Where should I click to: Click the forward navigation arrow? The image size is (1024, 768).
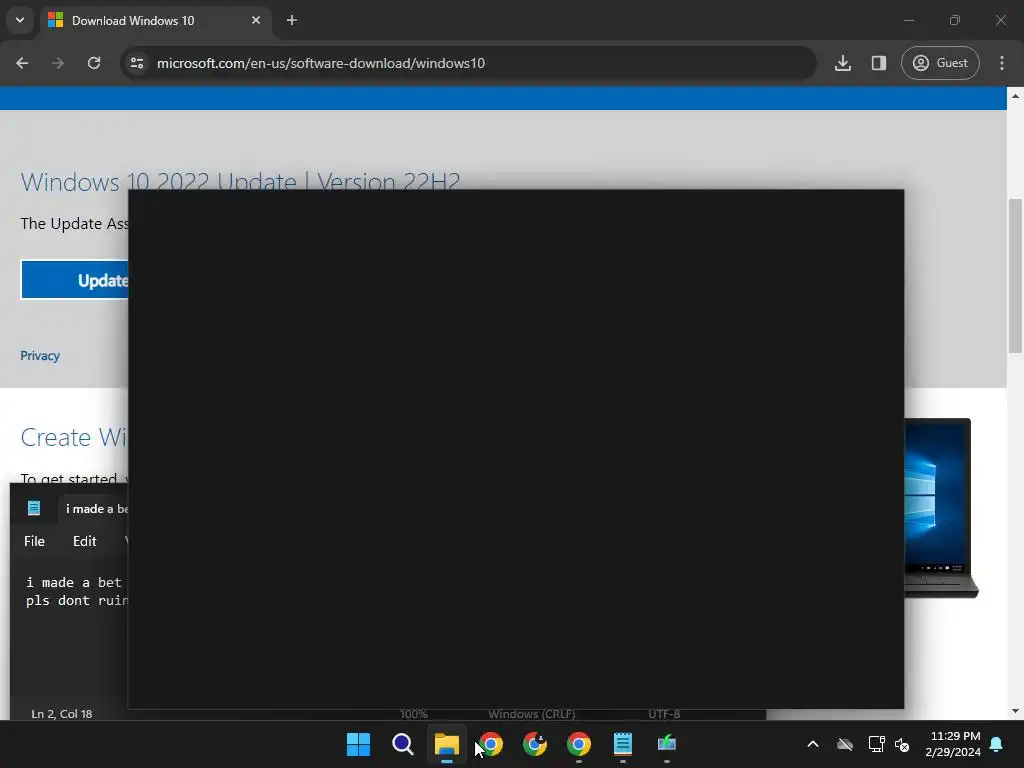[x=58, y=63]
